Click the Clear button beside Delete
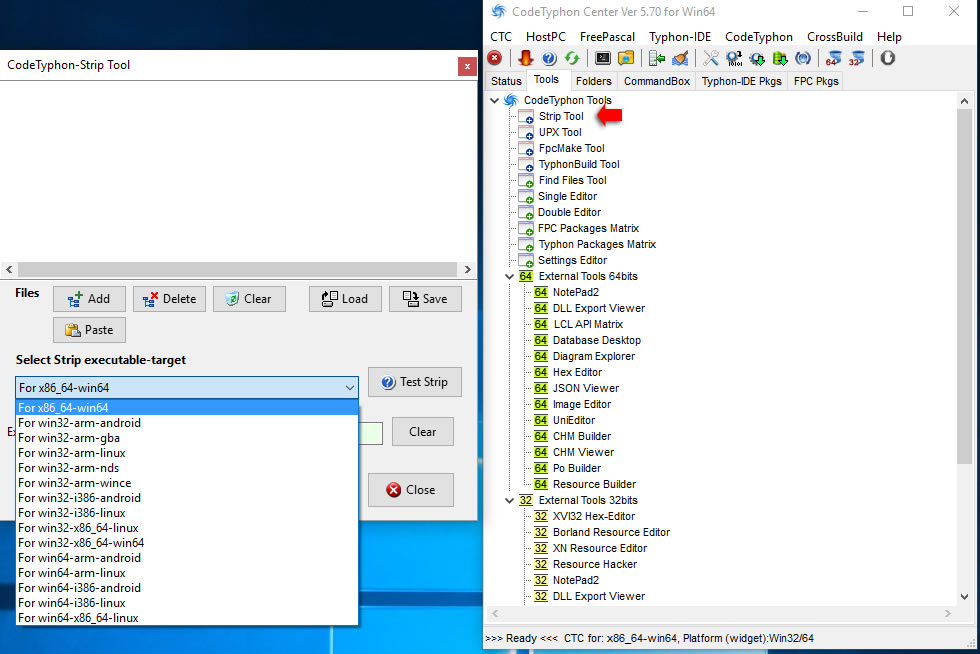Screen dimensions: 980x654 (249, 299)
